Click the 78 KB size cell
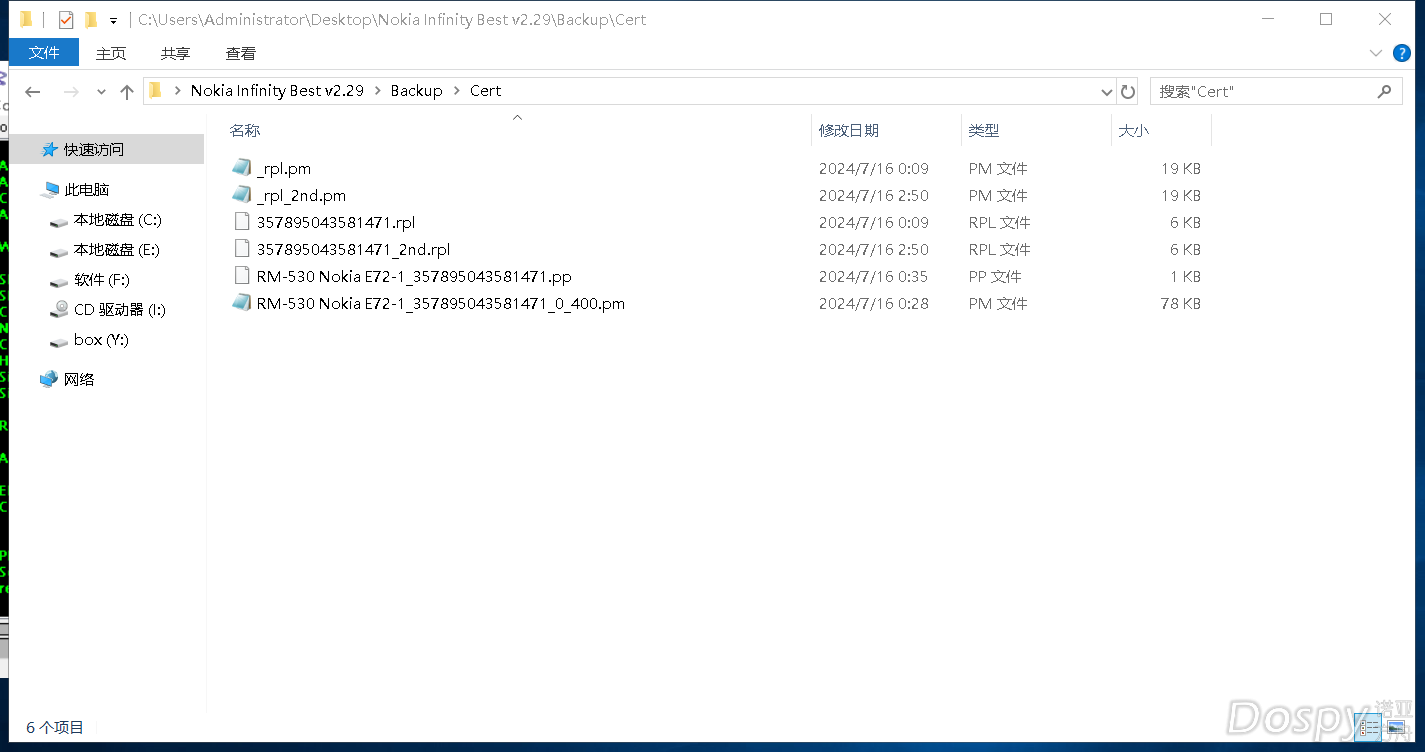This screenshot has height=752, width=1425. point(1180,304)
